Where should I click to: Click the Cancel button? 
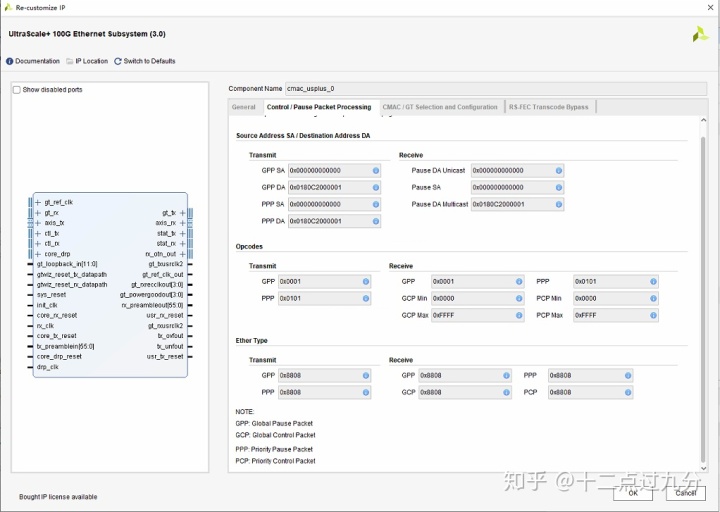click(x=686, y=493)
